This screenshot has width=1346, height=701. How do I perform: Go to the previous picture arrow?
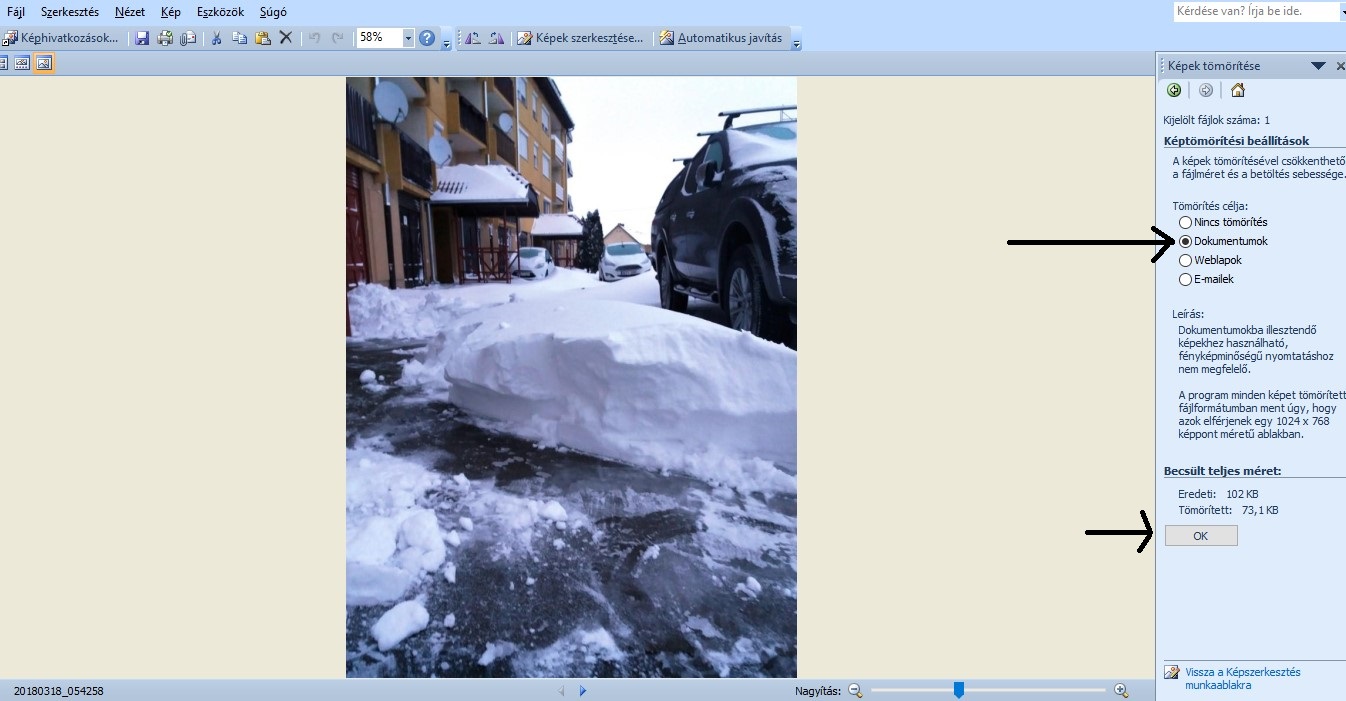pyautogui.click(x=561, y=690)
